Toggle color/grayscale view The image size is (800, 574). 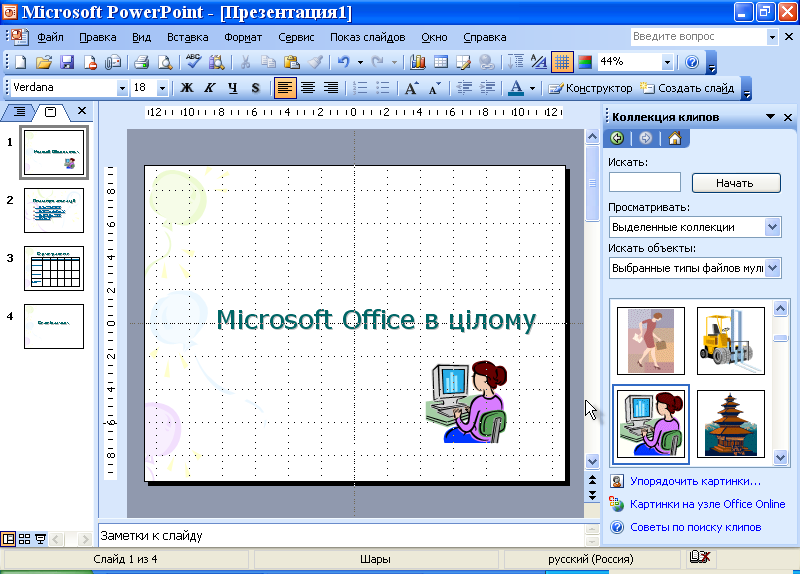(x=585, y=62)
